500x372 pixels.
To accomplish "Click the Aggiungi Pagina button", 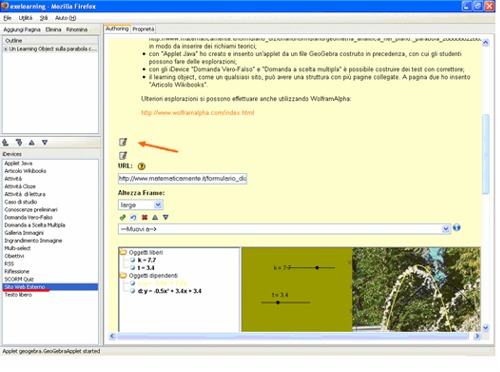I will click(x=22, y=30).
